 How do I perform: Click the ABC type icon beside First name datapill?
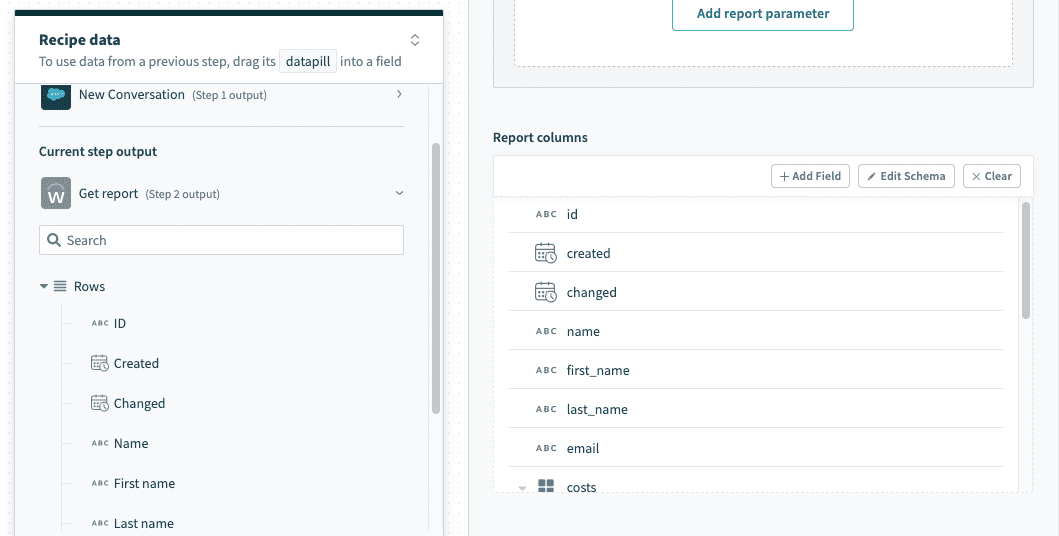100,483
